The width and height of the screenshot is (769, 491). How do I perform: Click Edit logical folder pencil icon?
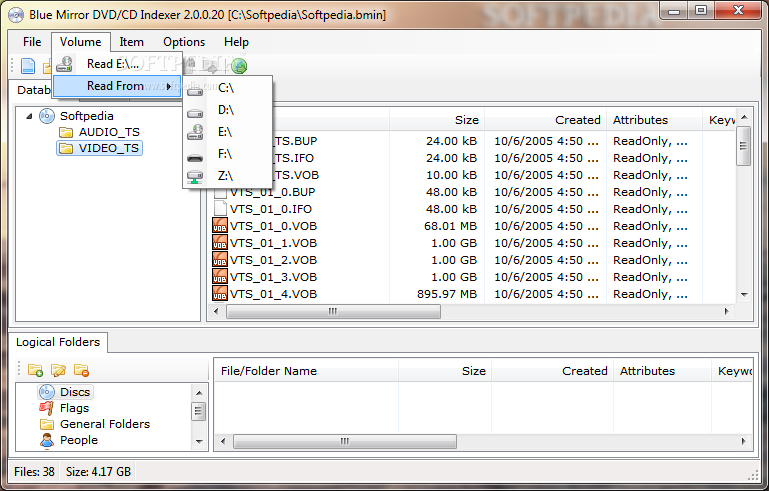[58, 370]
